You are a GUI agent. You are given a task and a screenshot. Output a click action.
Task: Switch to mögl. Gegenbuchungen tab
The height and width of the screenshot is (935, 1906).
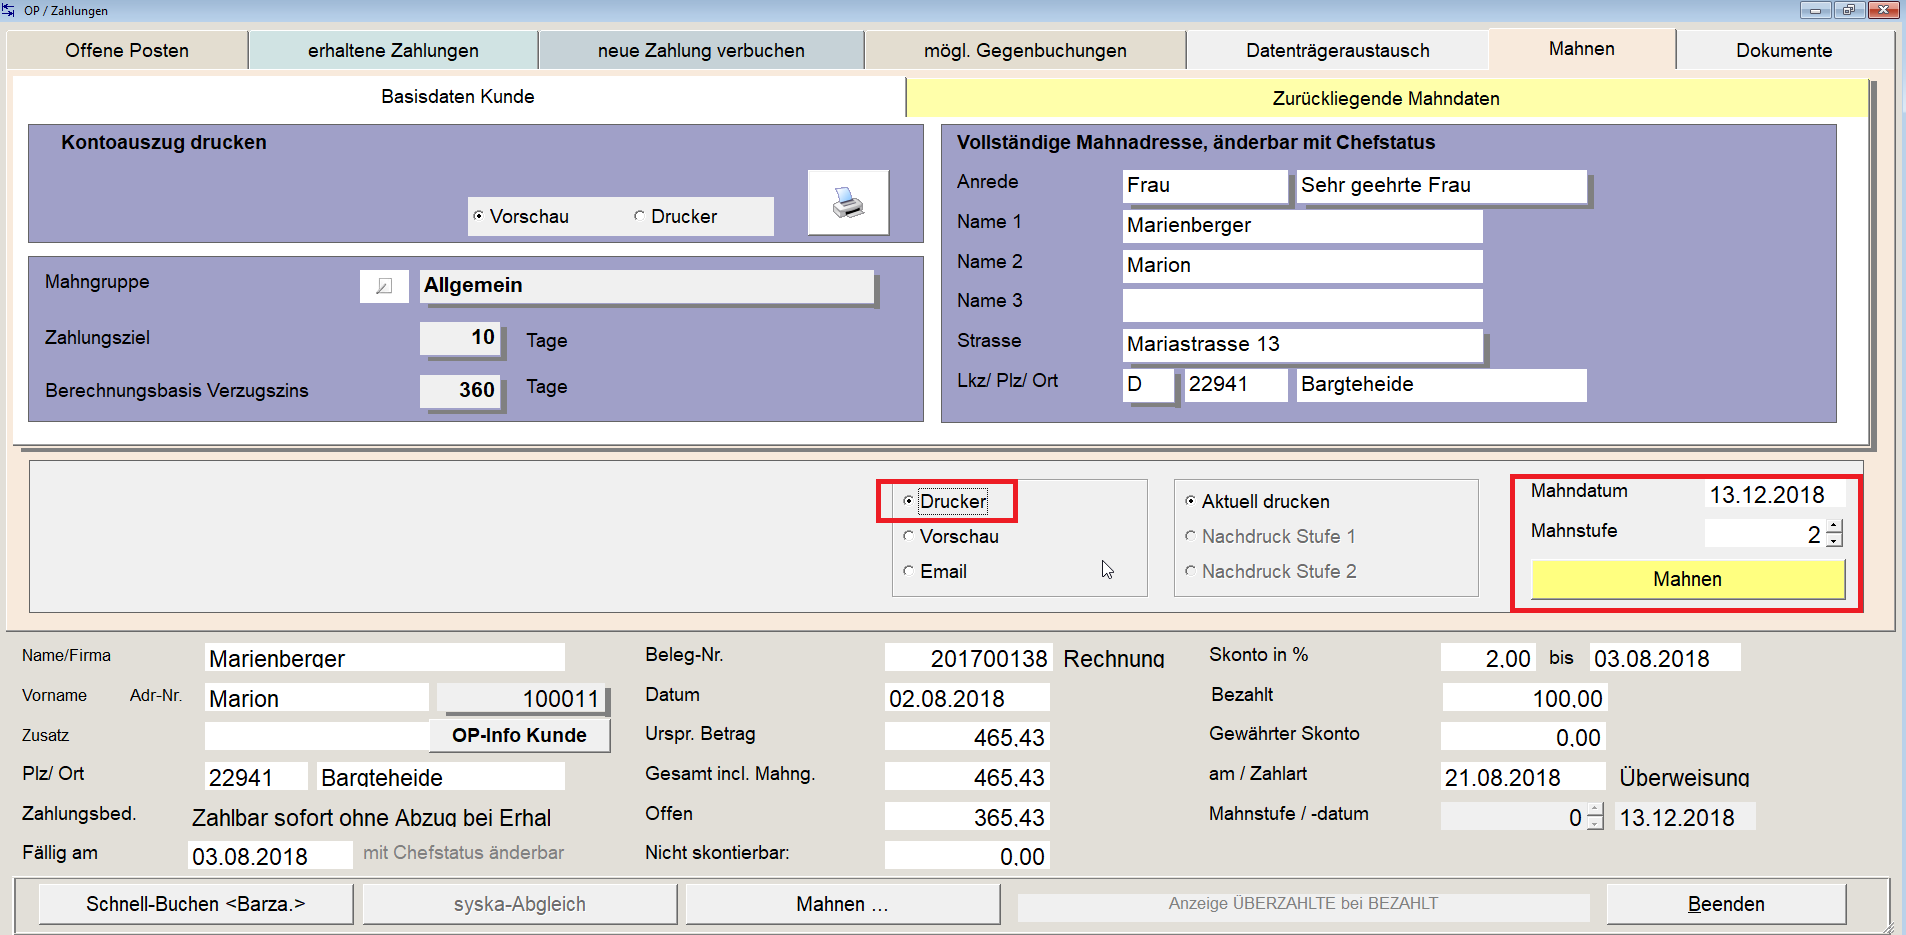coord(1025,50)
